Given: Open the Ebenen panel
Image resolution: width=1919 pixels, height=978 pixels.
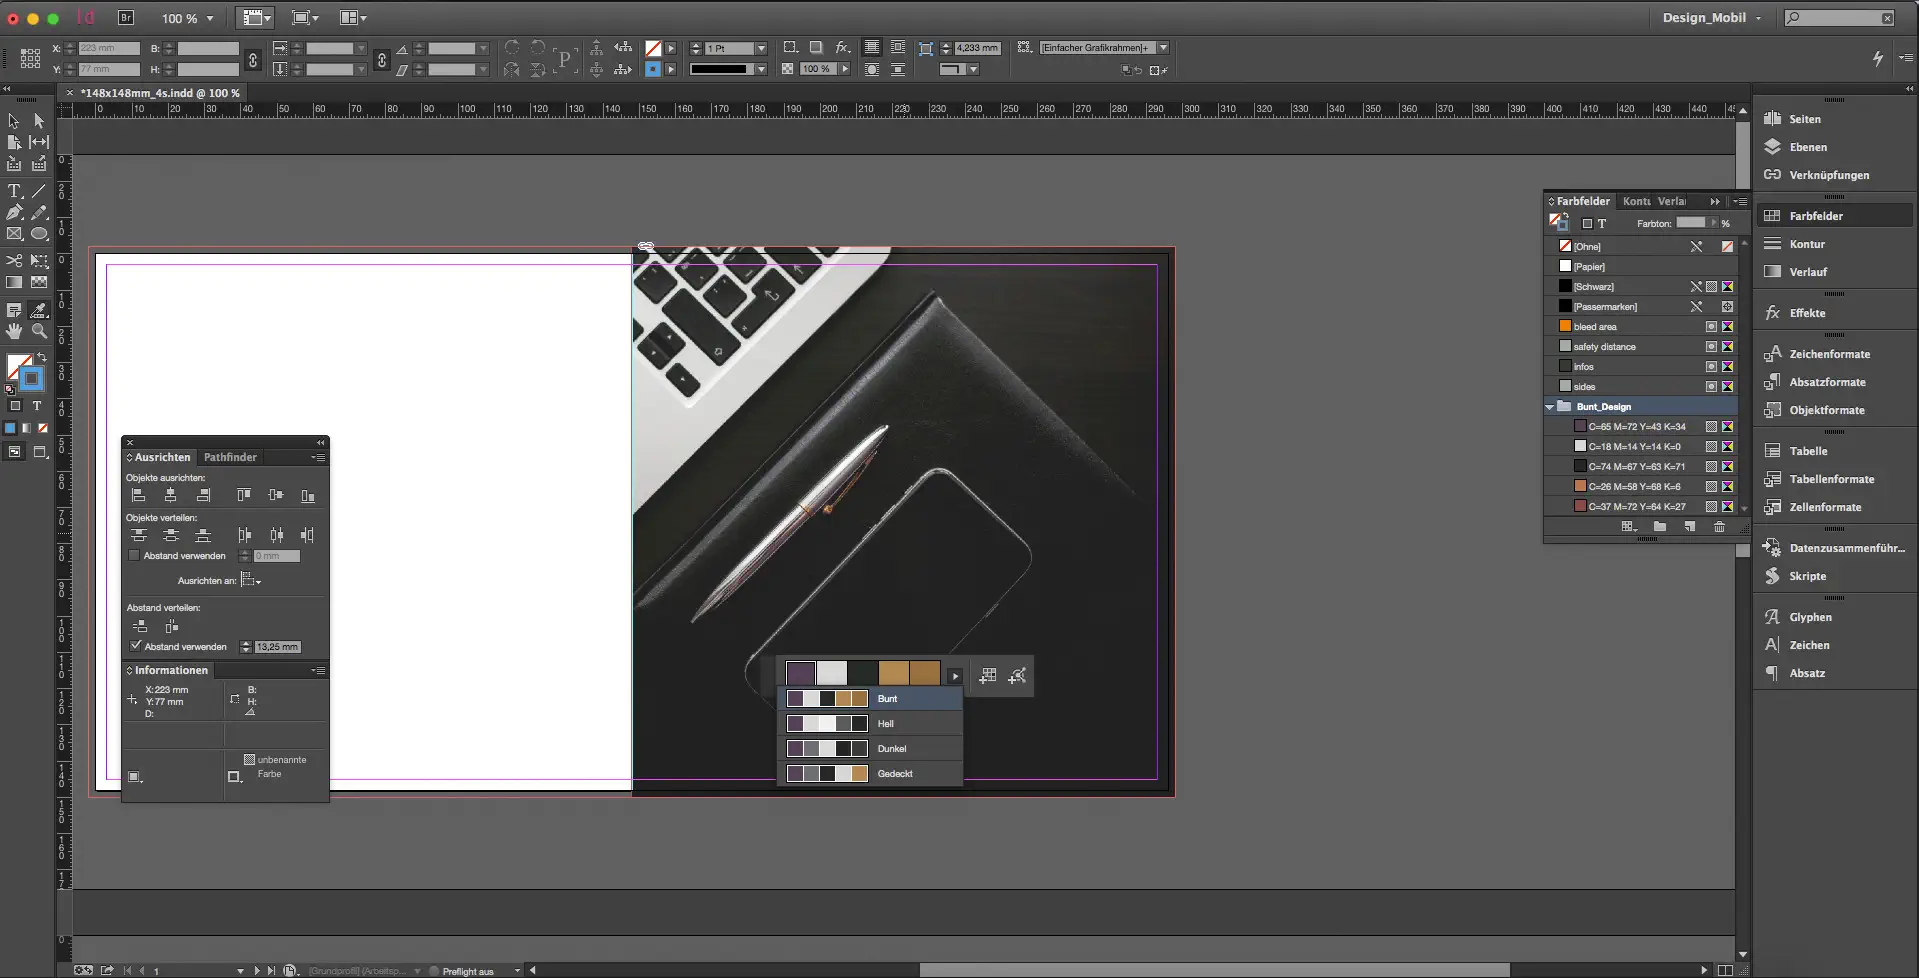Looking at the screenshot, I should (x=1807, y=147).
